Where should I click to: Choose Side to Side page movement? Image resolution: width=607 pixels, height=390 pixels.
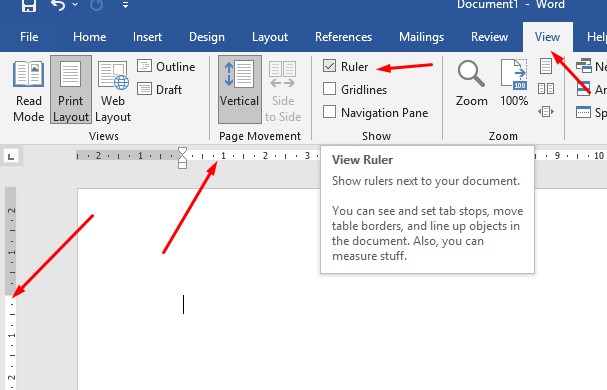click(x=283, y=90)
